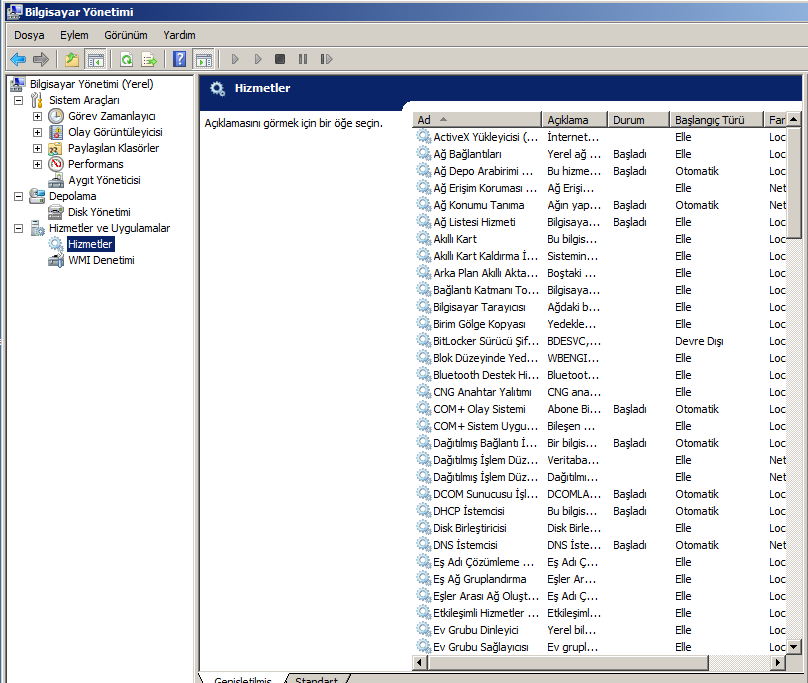Image resolution: width=808 pixels, height=683 pixels.
Task: Click the Start service play icon
Action: (x=235, y=59)
